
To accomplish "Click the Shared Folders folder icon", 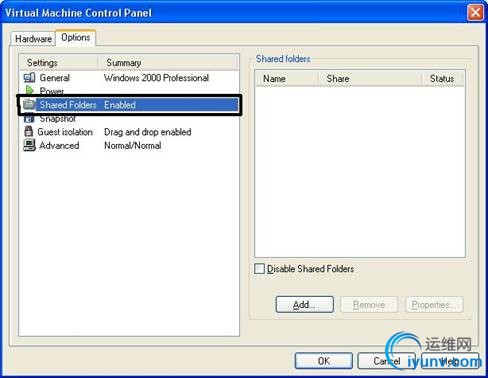I will (x=29, y=104).
